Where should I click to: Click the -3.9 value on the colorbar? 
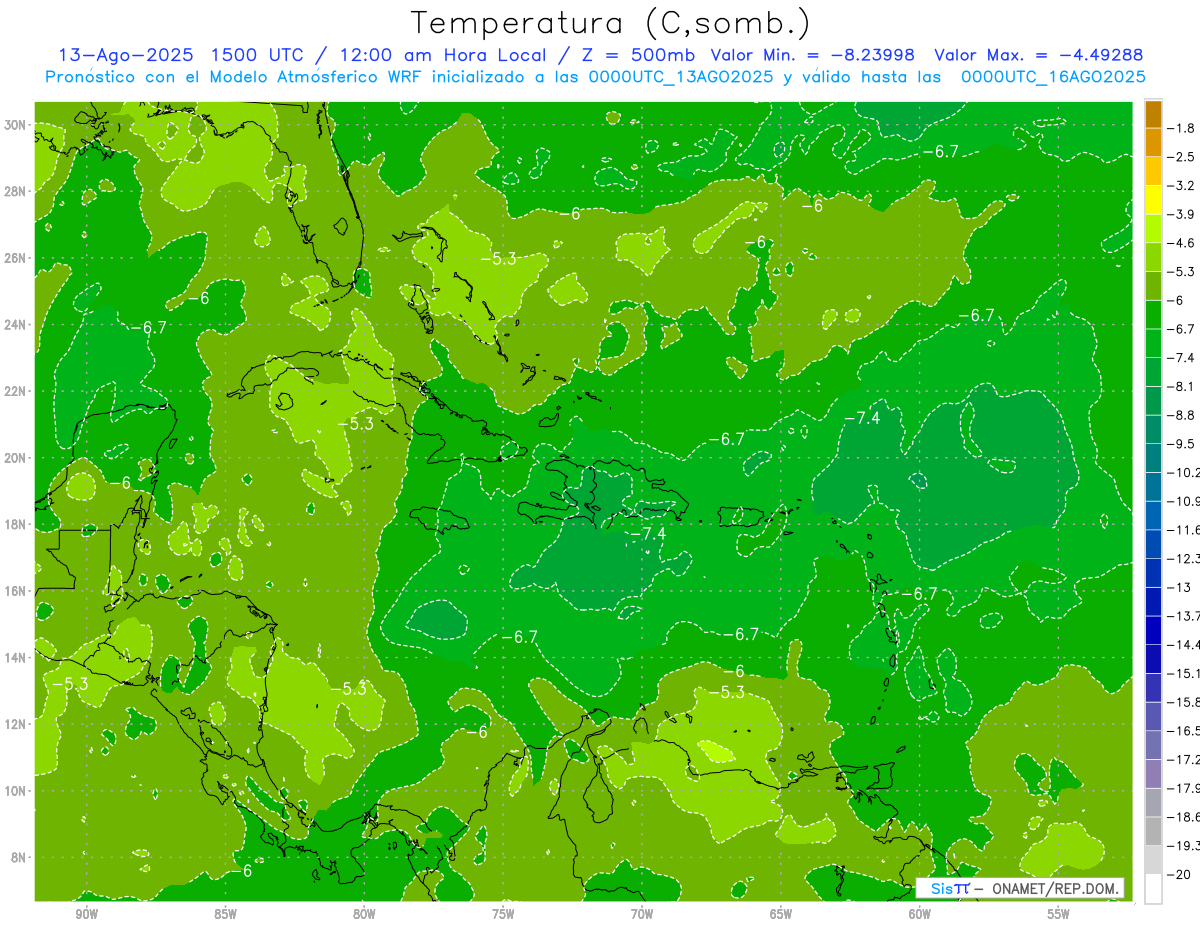click(x=1183, y=214)
